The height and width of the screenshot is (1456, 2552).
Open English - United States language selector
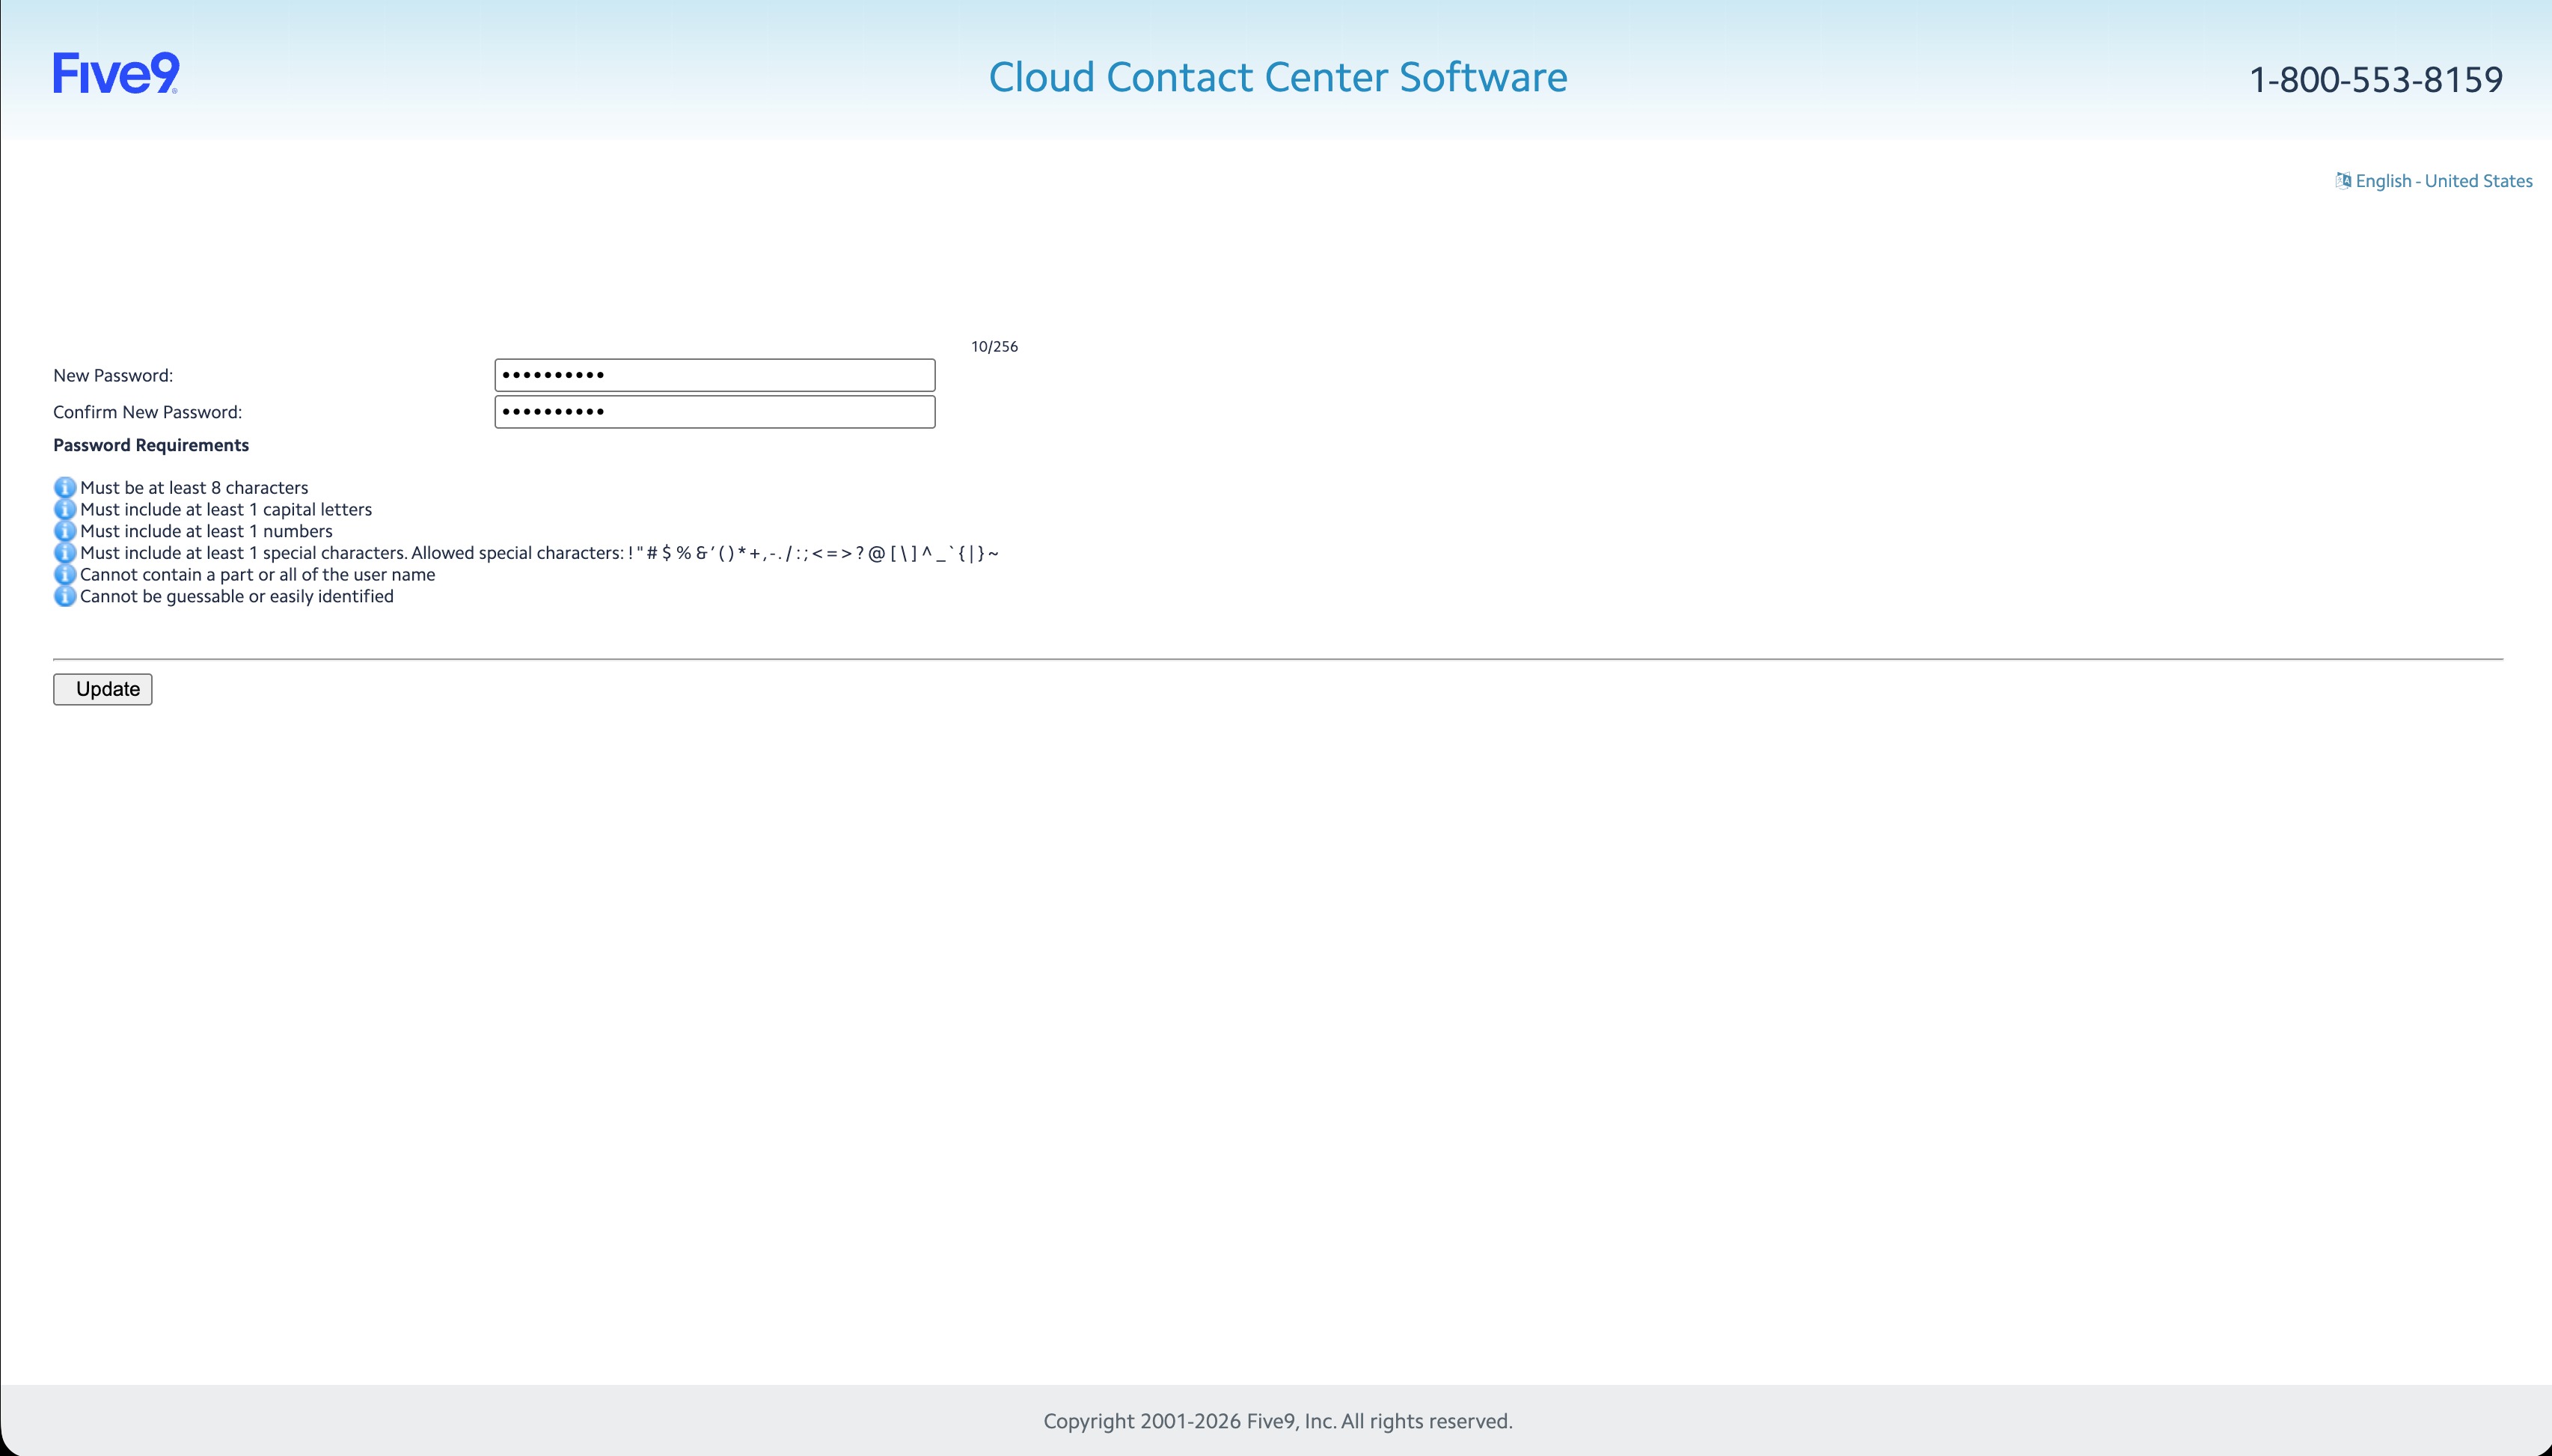tap(2443, 181)
